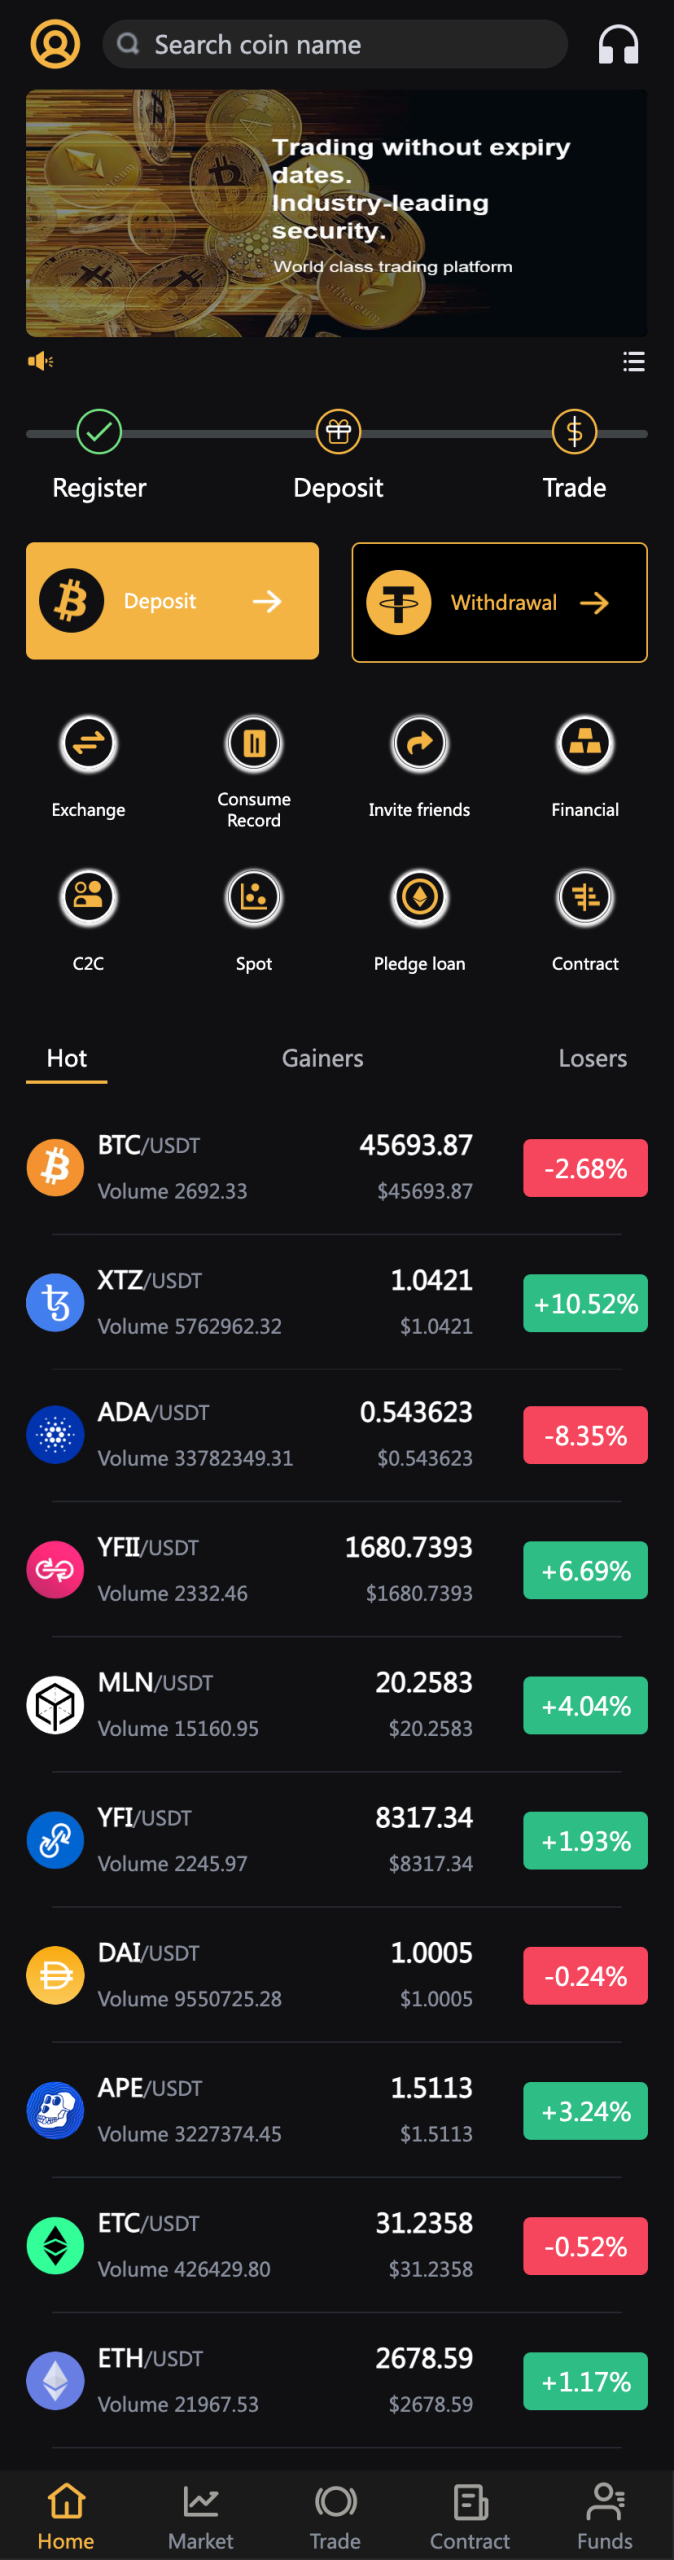674x2560 pixels.
Task: Open the Market tab in bottom bar
Action: (200, 2515)
